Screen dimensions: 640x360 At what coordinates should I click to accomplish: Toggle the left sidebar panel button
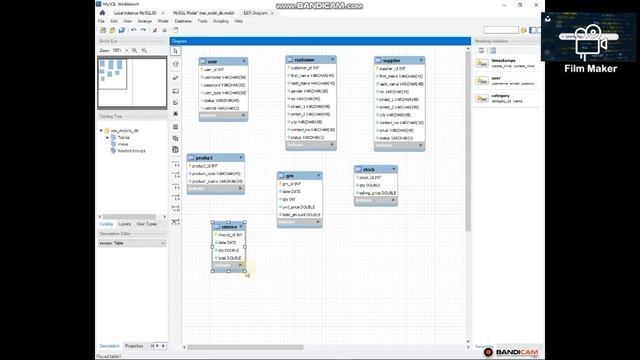[533, 30]
